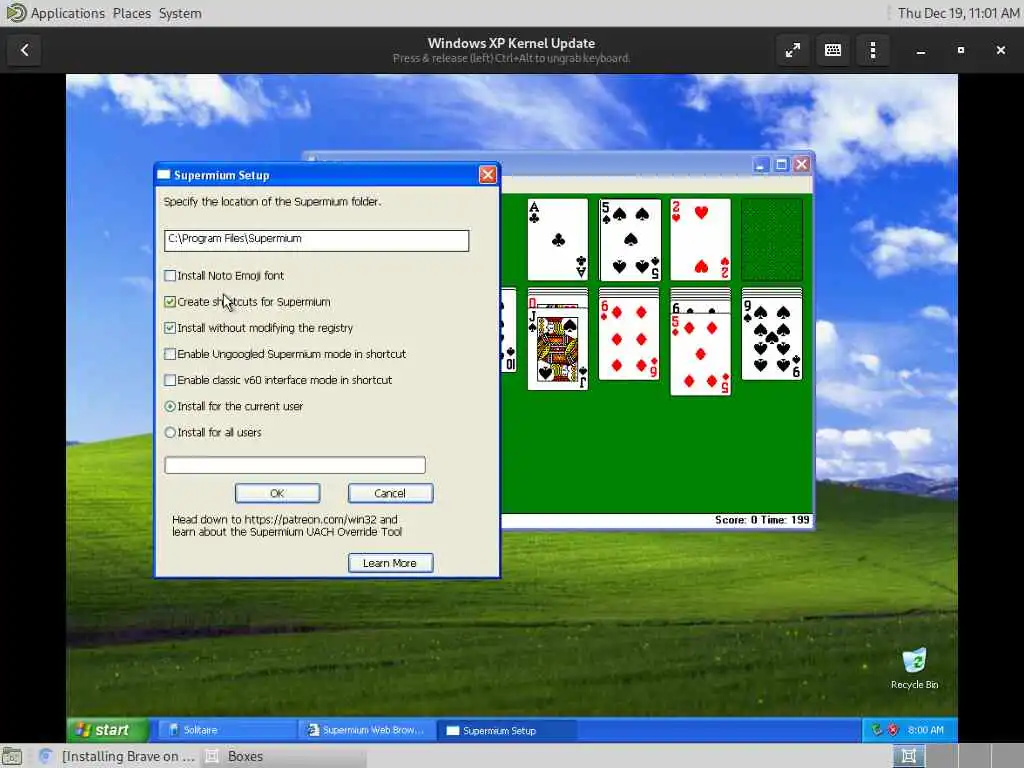
Task: Enable classic v60 interface mode checkbox
Action: (170, 380)
